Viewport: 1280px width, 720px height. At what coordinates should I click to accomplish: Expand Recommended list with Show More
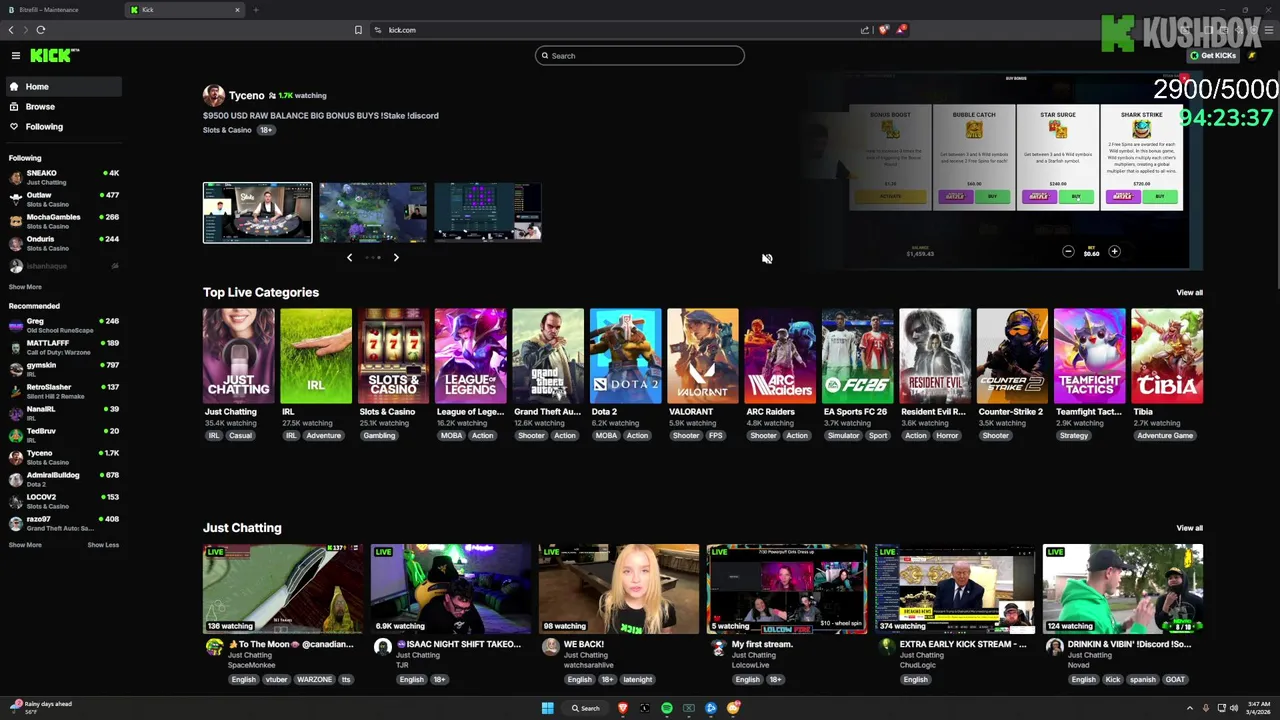pyautogui.click(x=25, y=545)
